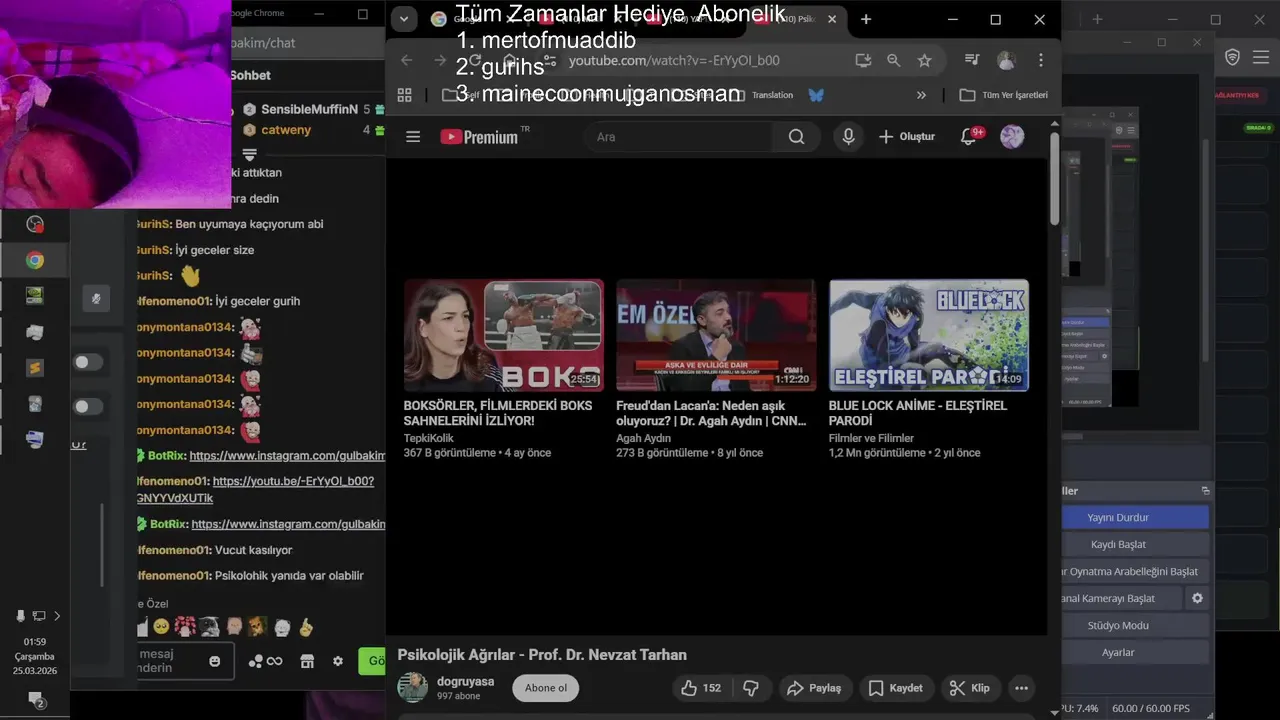Click the YouTube page vertical scrollbar
1280x720 pixels.
[x=1054, y=178]
